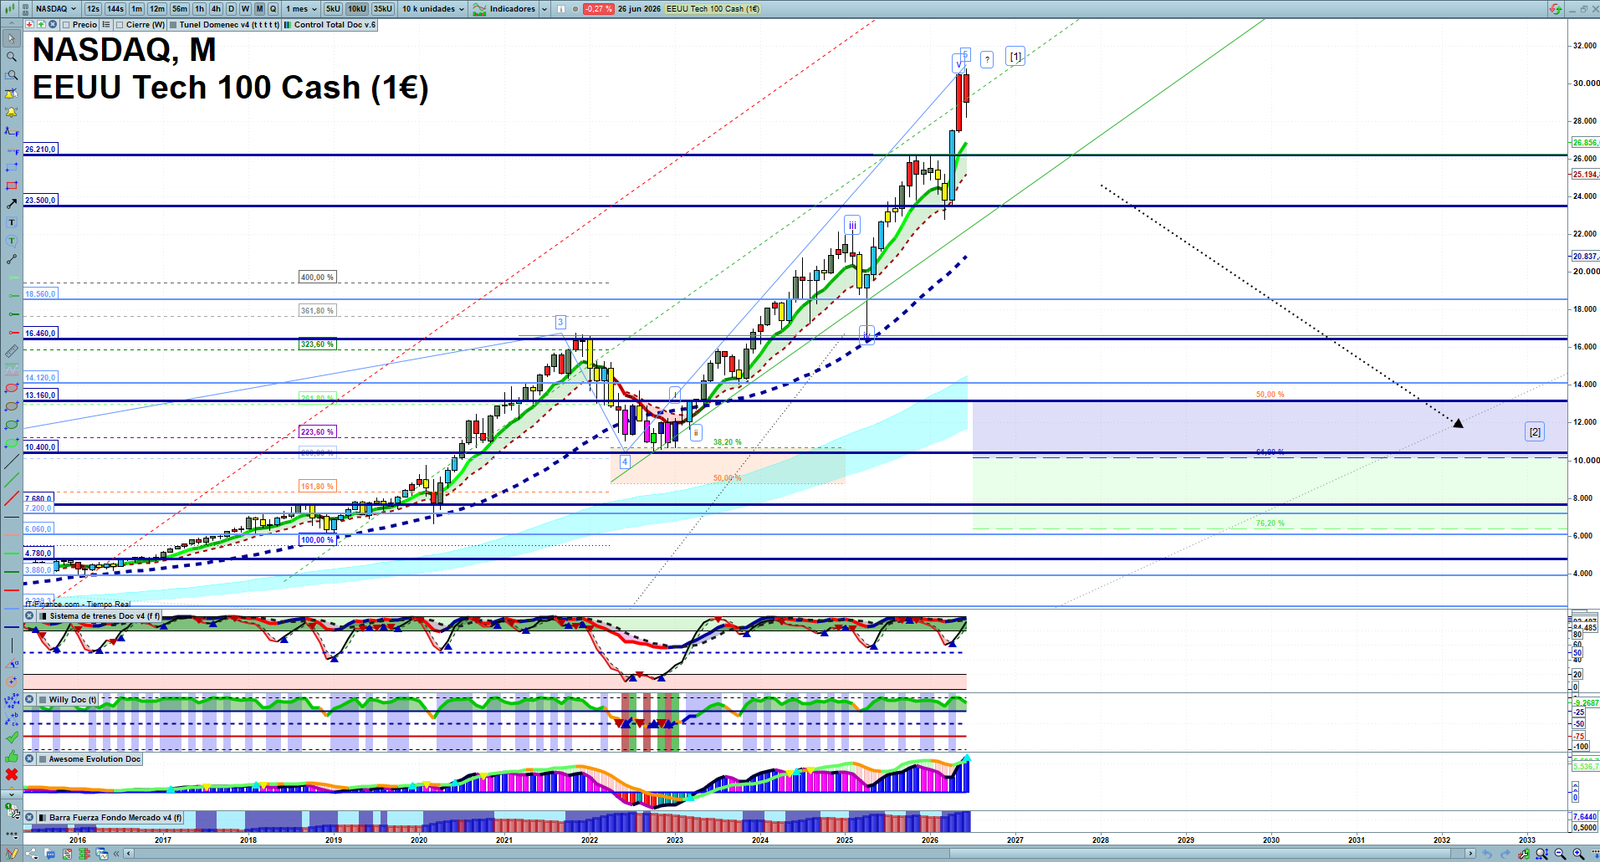The image size is (1600, 862).
Task: Select the bell alert with cursor tool
Action: pos(11,93)
